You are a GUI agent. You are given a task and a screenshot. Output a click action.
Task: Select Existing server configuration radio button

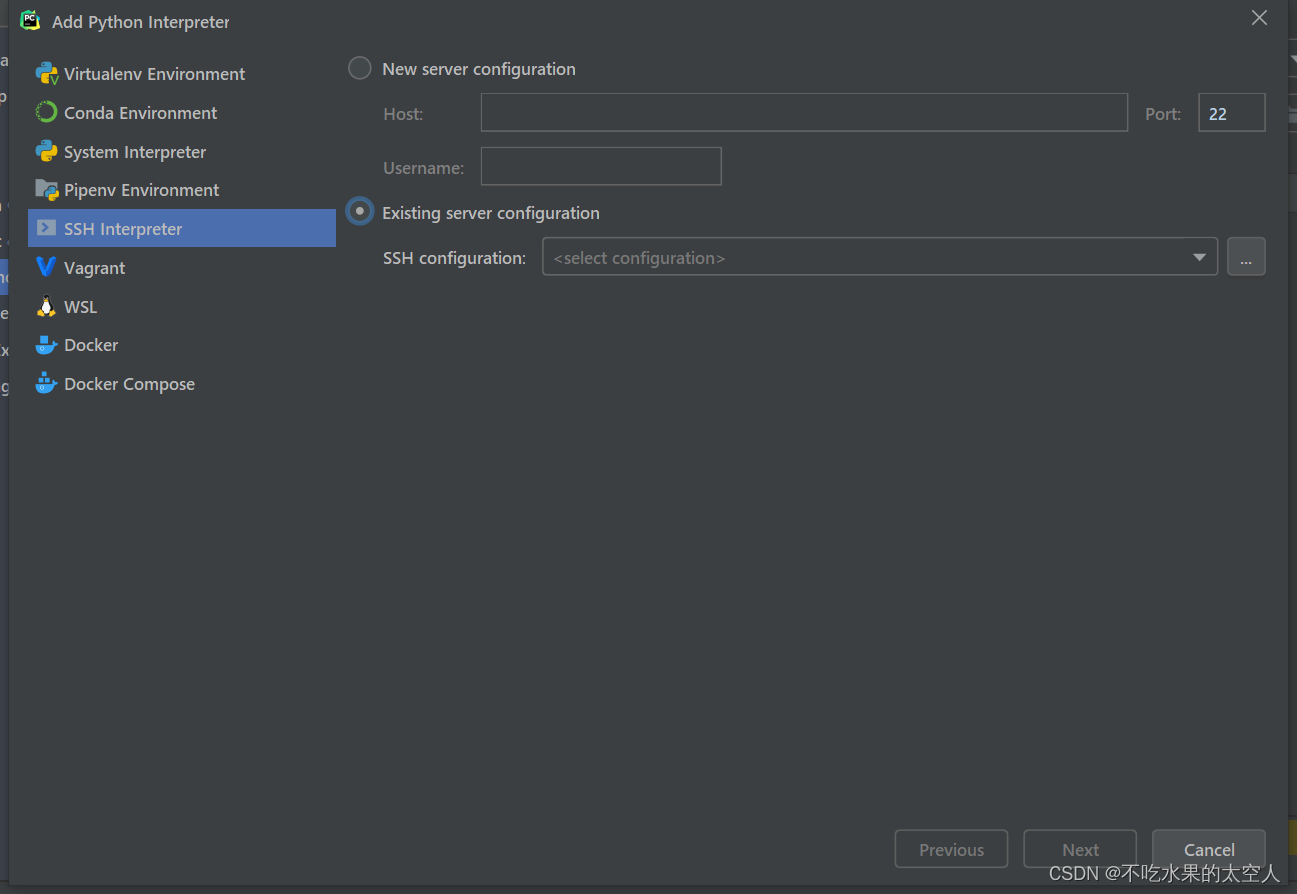click(360, 212)
